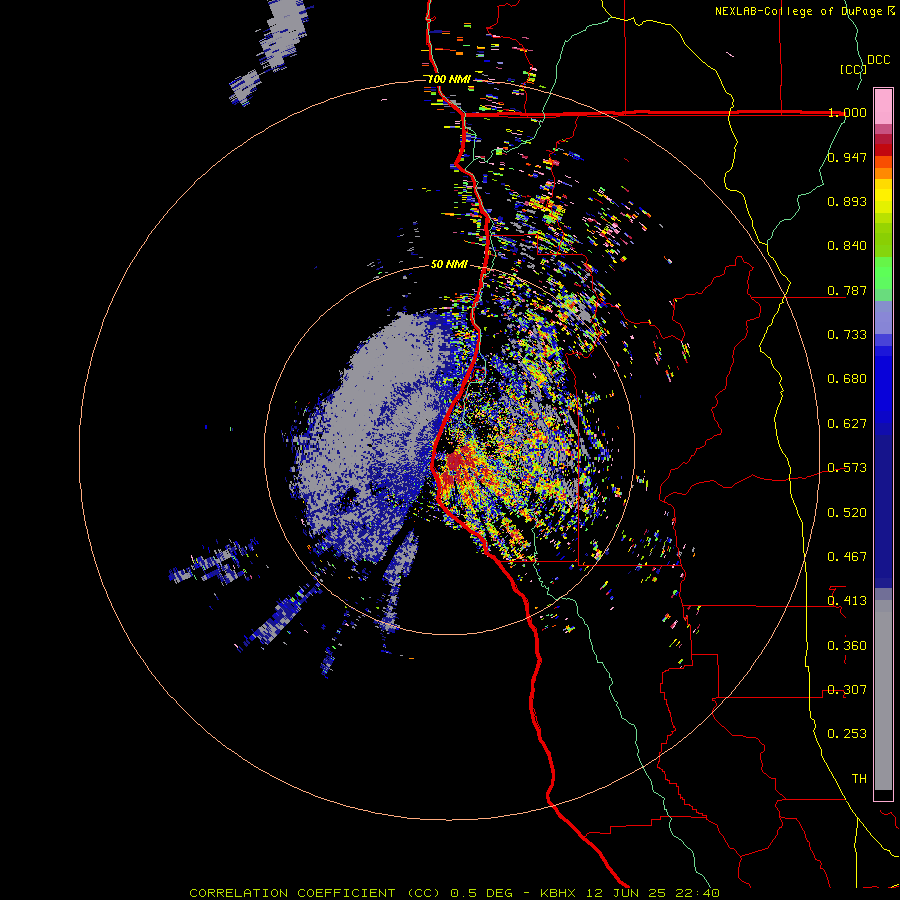Click the 1.000 value on the color scale
The width and height of the screenshot is (900, 900).
[847, 112]
